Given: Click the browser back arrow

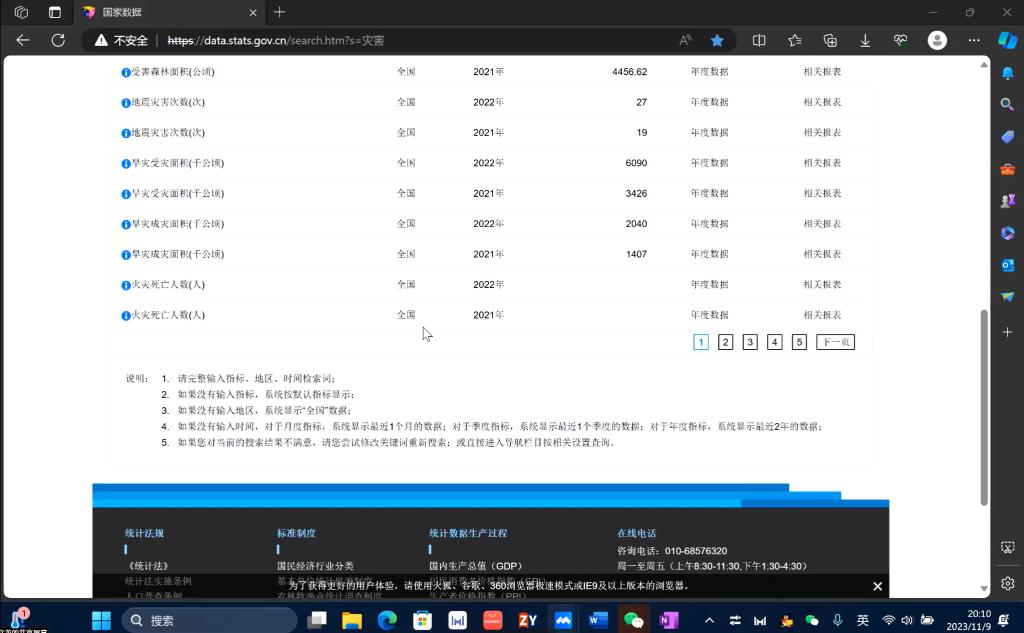Looking at the screenshot, I should pyautogui.click(x=23, y=40).
